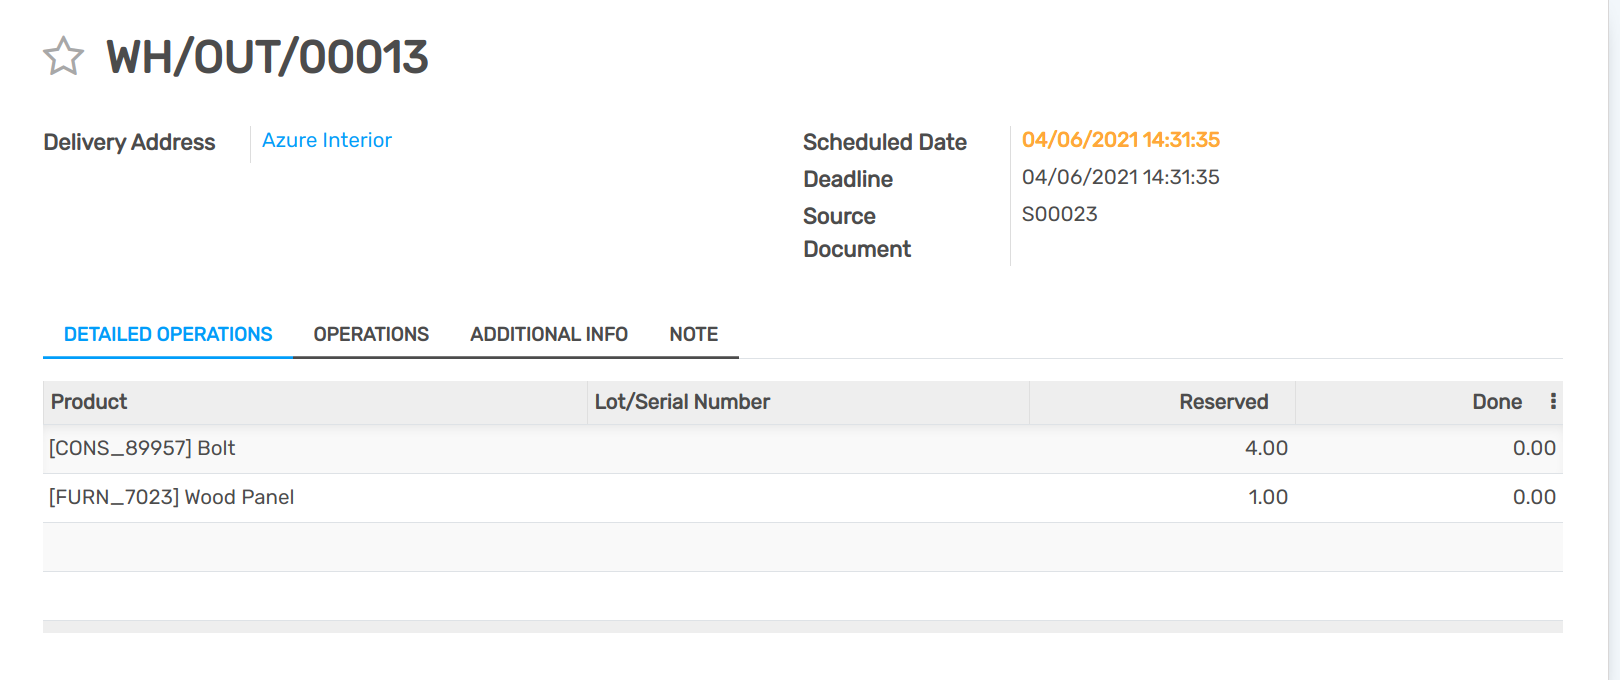This screenshot has height=680, width=1620.
Task: Click the Done quantity for Bolt
Action: (x=1533, y=448)
